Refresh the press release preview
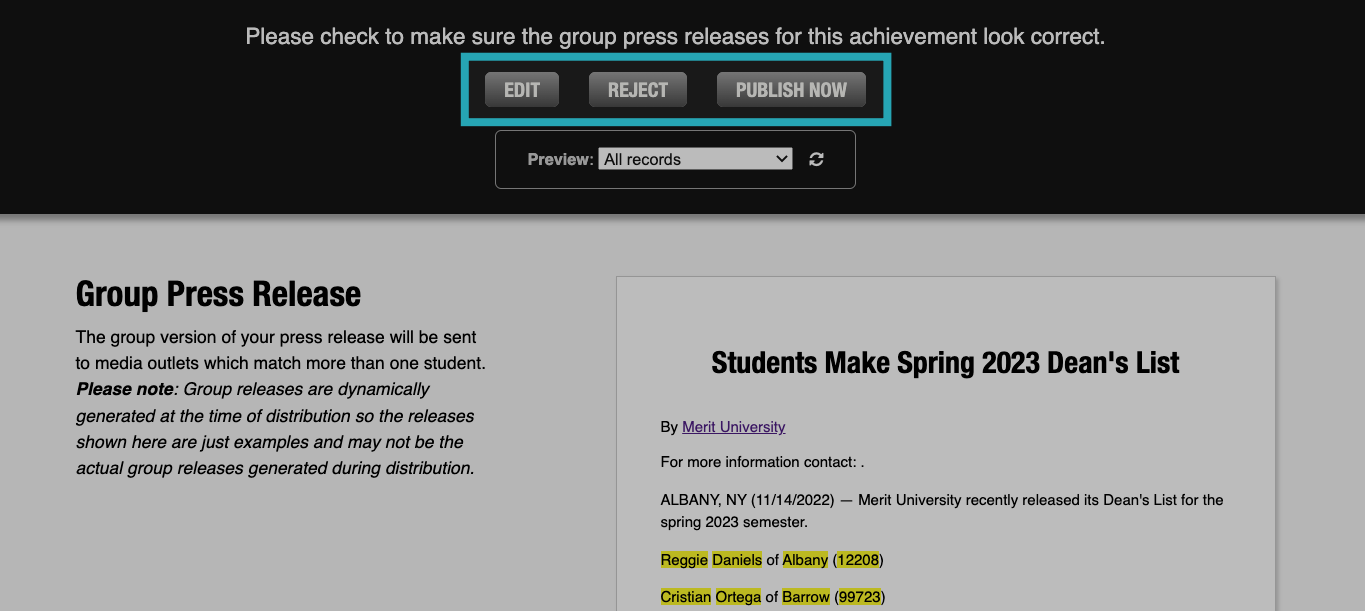 point(816,158)
